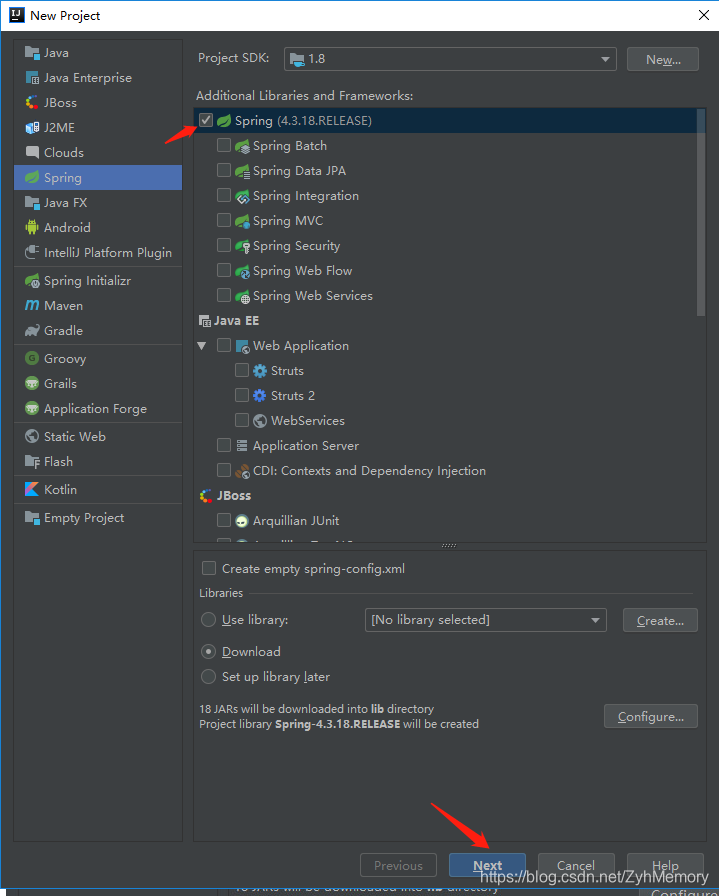719x896 pixels.
Task: Click the J2ME icon
Action: 32,127
